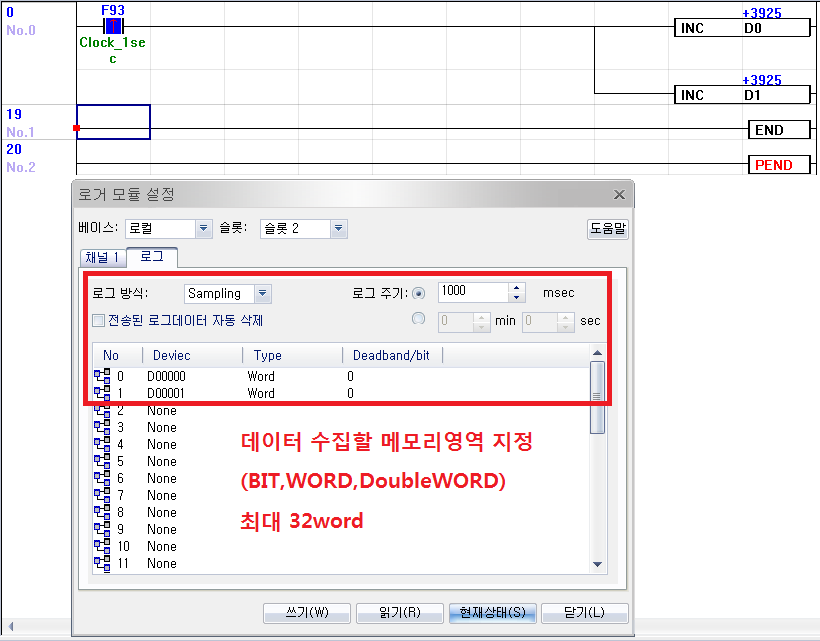
Task: Click the 닫기(L) close button
Action: 585,613
